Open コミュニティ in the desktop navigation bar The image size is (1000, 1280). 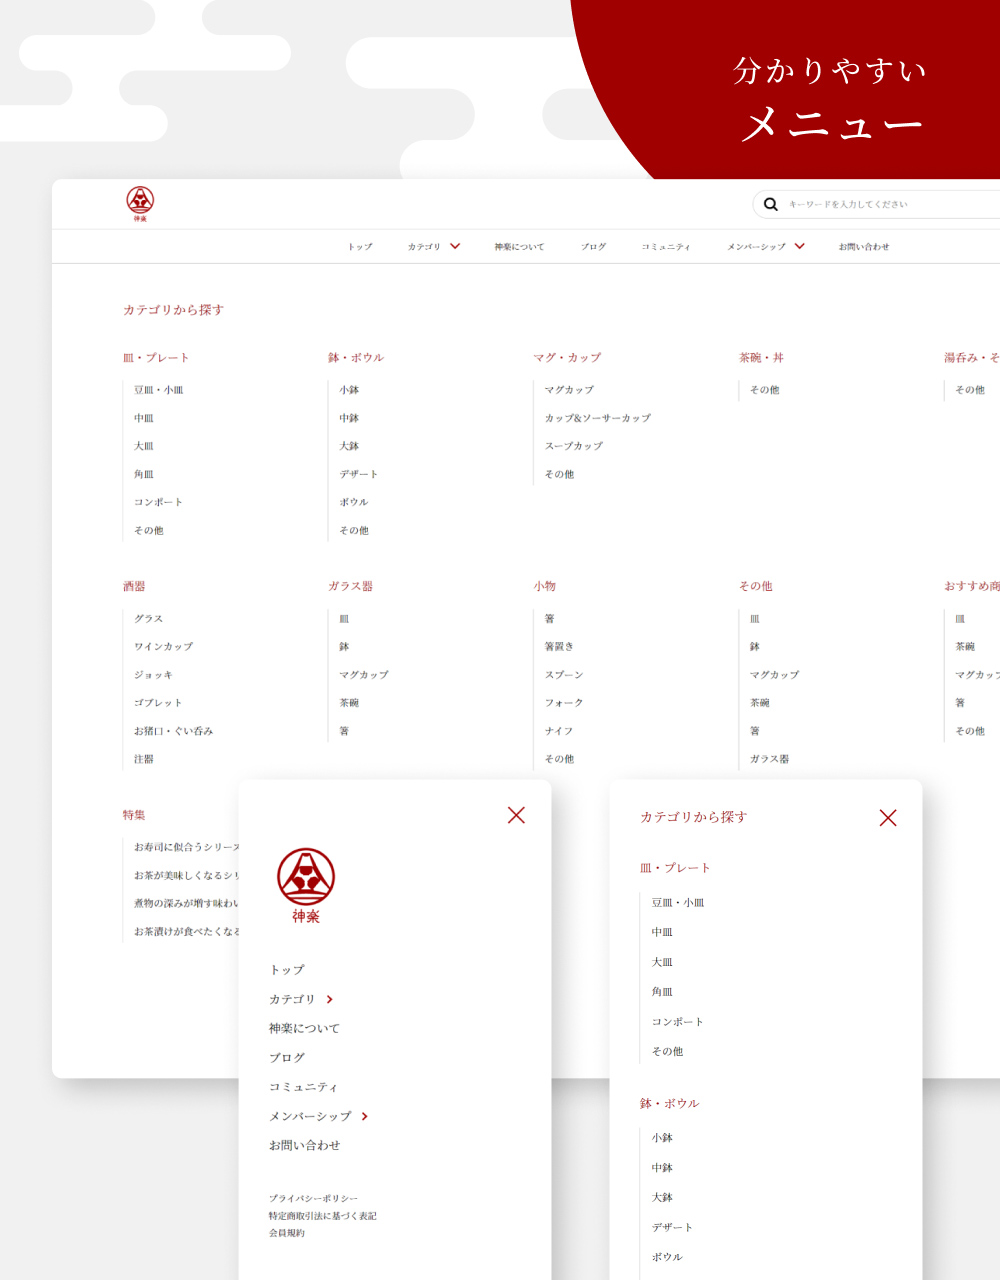coord(666,247)
